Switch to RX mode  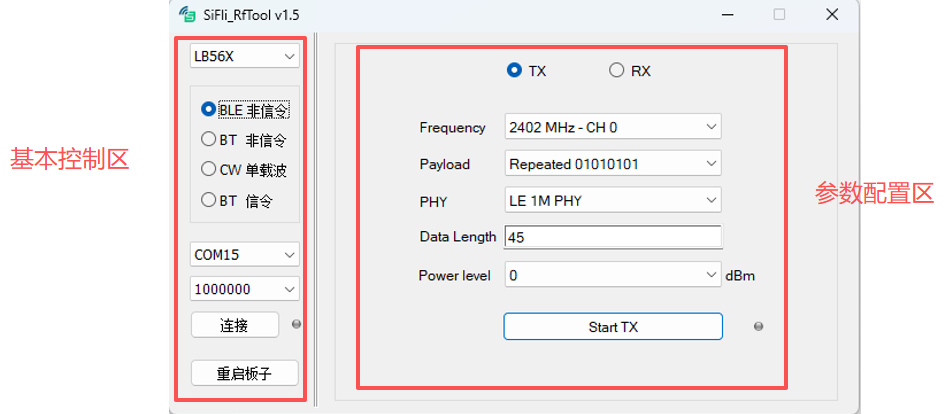pyautogui.click(x=617, y=70)
